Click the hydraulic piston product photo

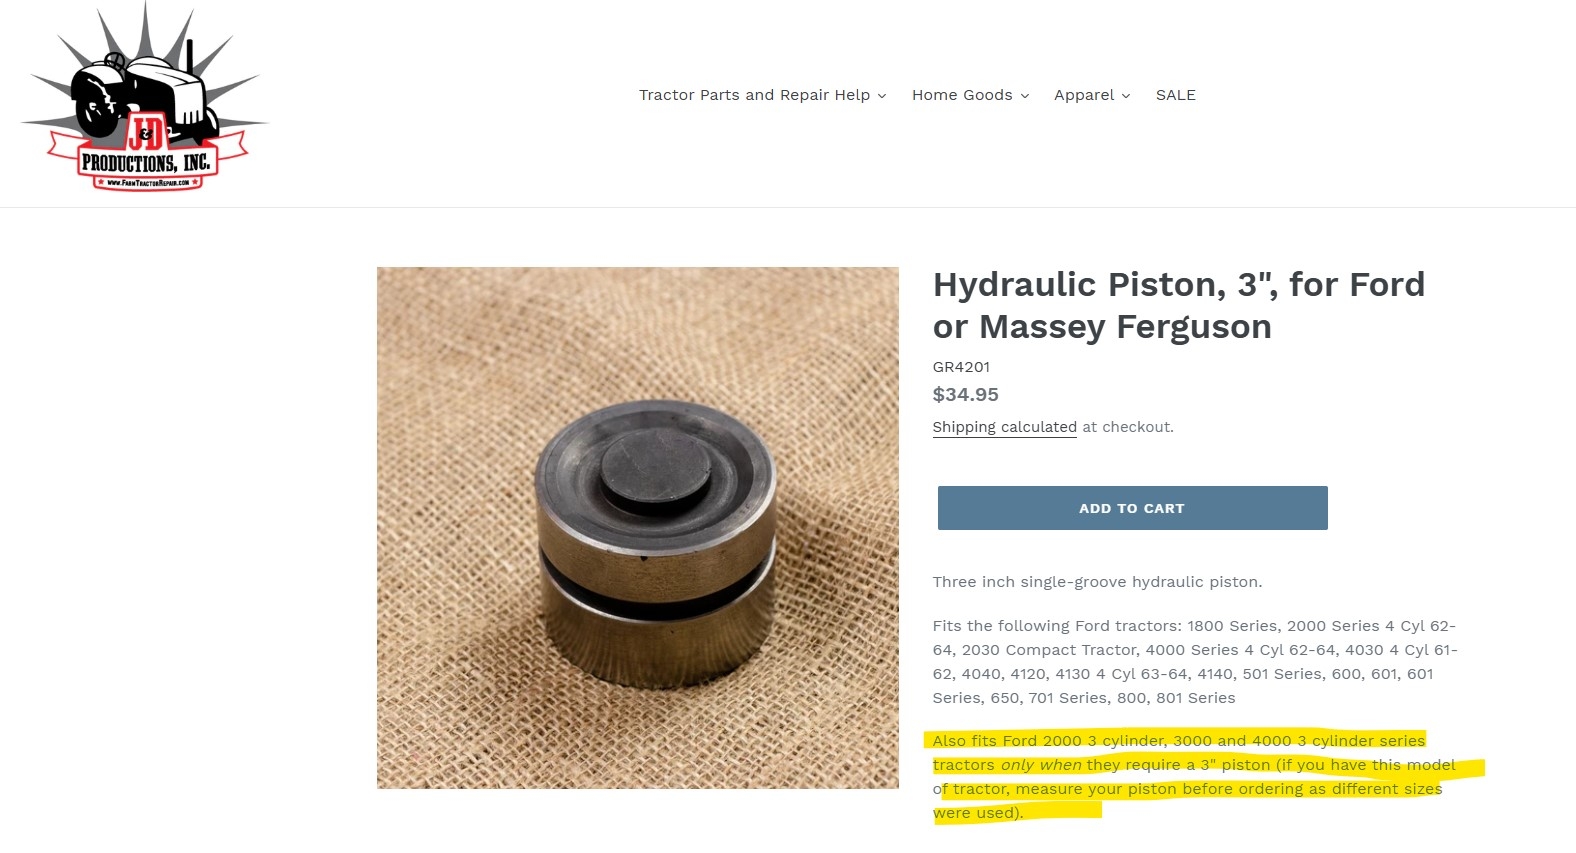638,528
